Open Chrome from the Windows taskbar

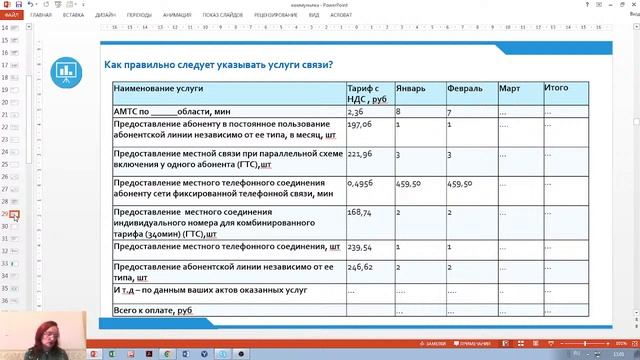pyautogui.click(x=167, y=354)
